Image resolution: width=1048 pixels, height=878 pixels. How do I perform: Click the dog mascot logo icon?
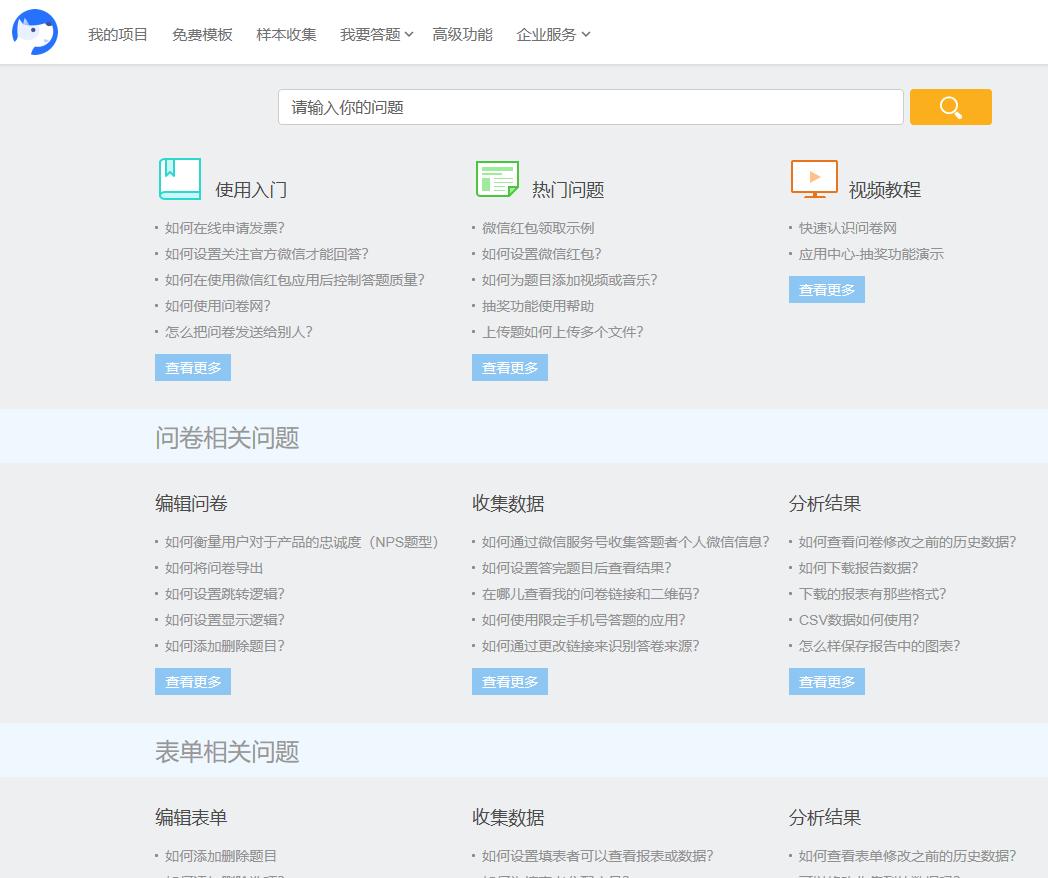click(34, 31)
